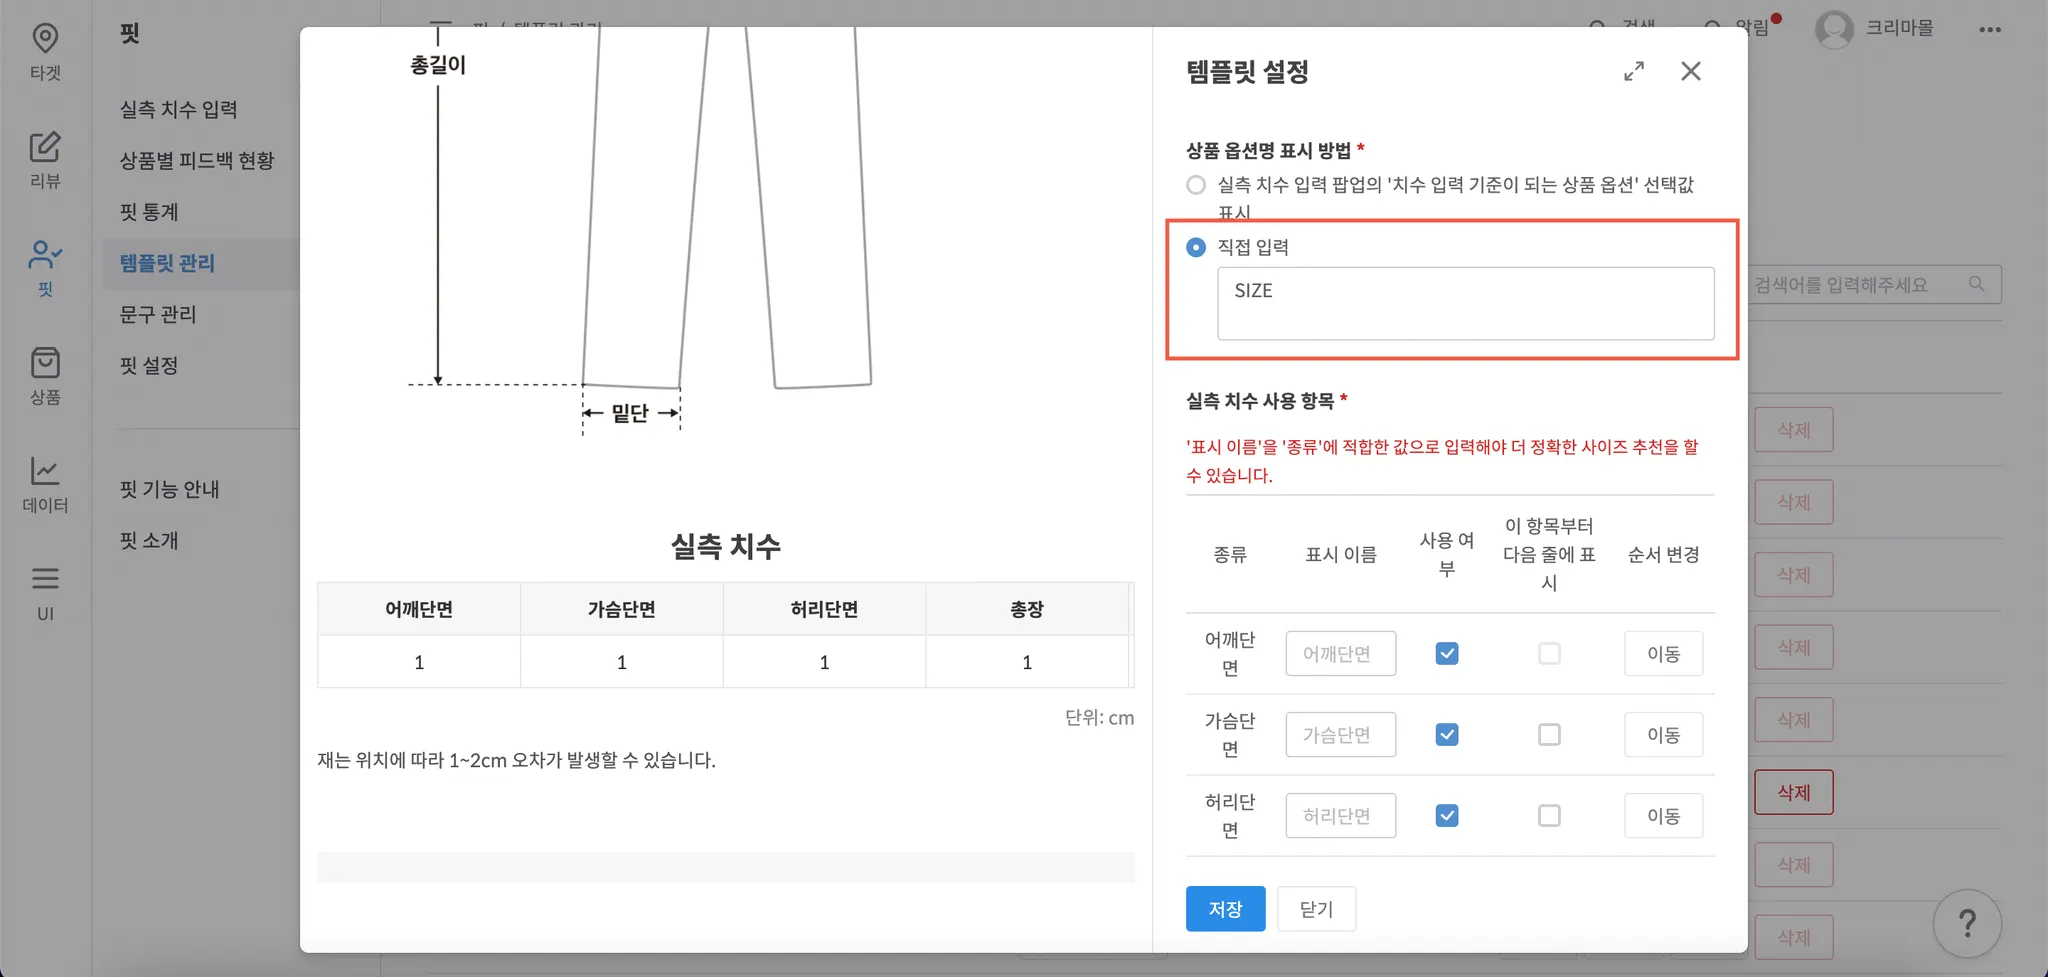
Task: Click the help question mark button
Action: click(x=1966, y=923)
